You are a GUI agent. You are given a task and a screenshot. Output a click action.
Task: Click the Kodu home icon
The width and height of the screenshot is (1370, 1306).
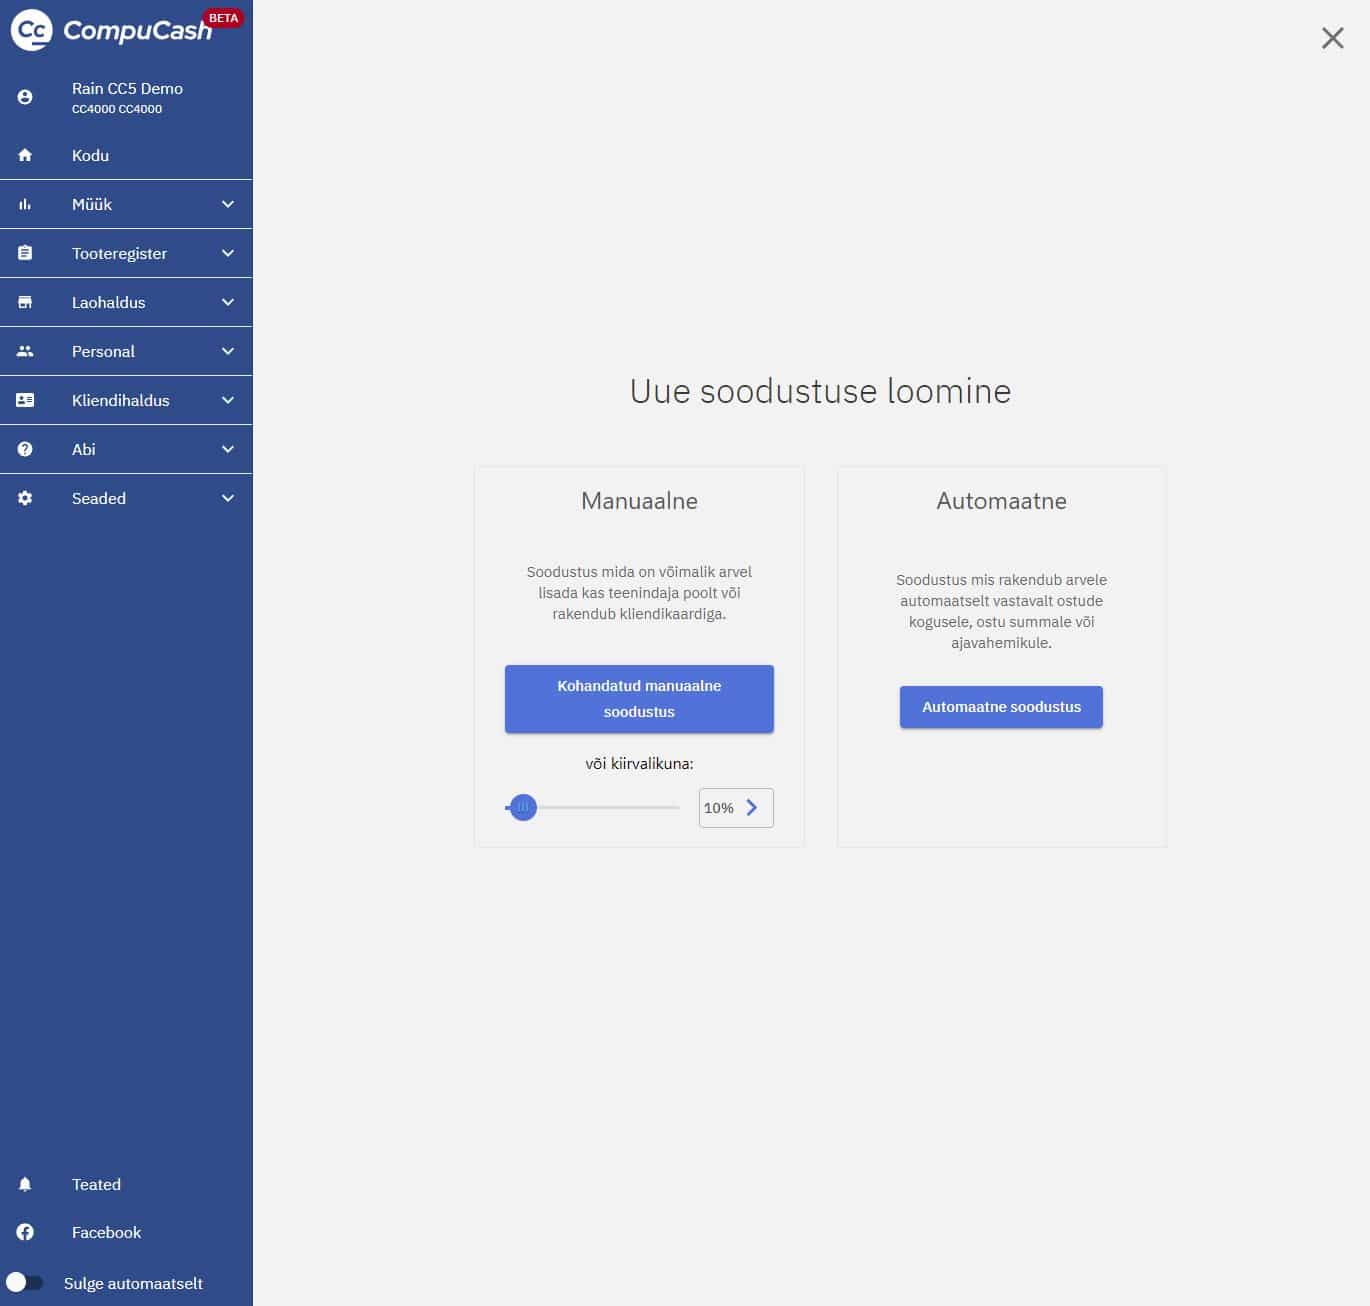click(x=25, y=155)
